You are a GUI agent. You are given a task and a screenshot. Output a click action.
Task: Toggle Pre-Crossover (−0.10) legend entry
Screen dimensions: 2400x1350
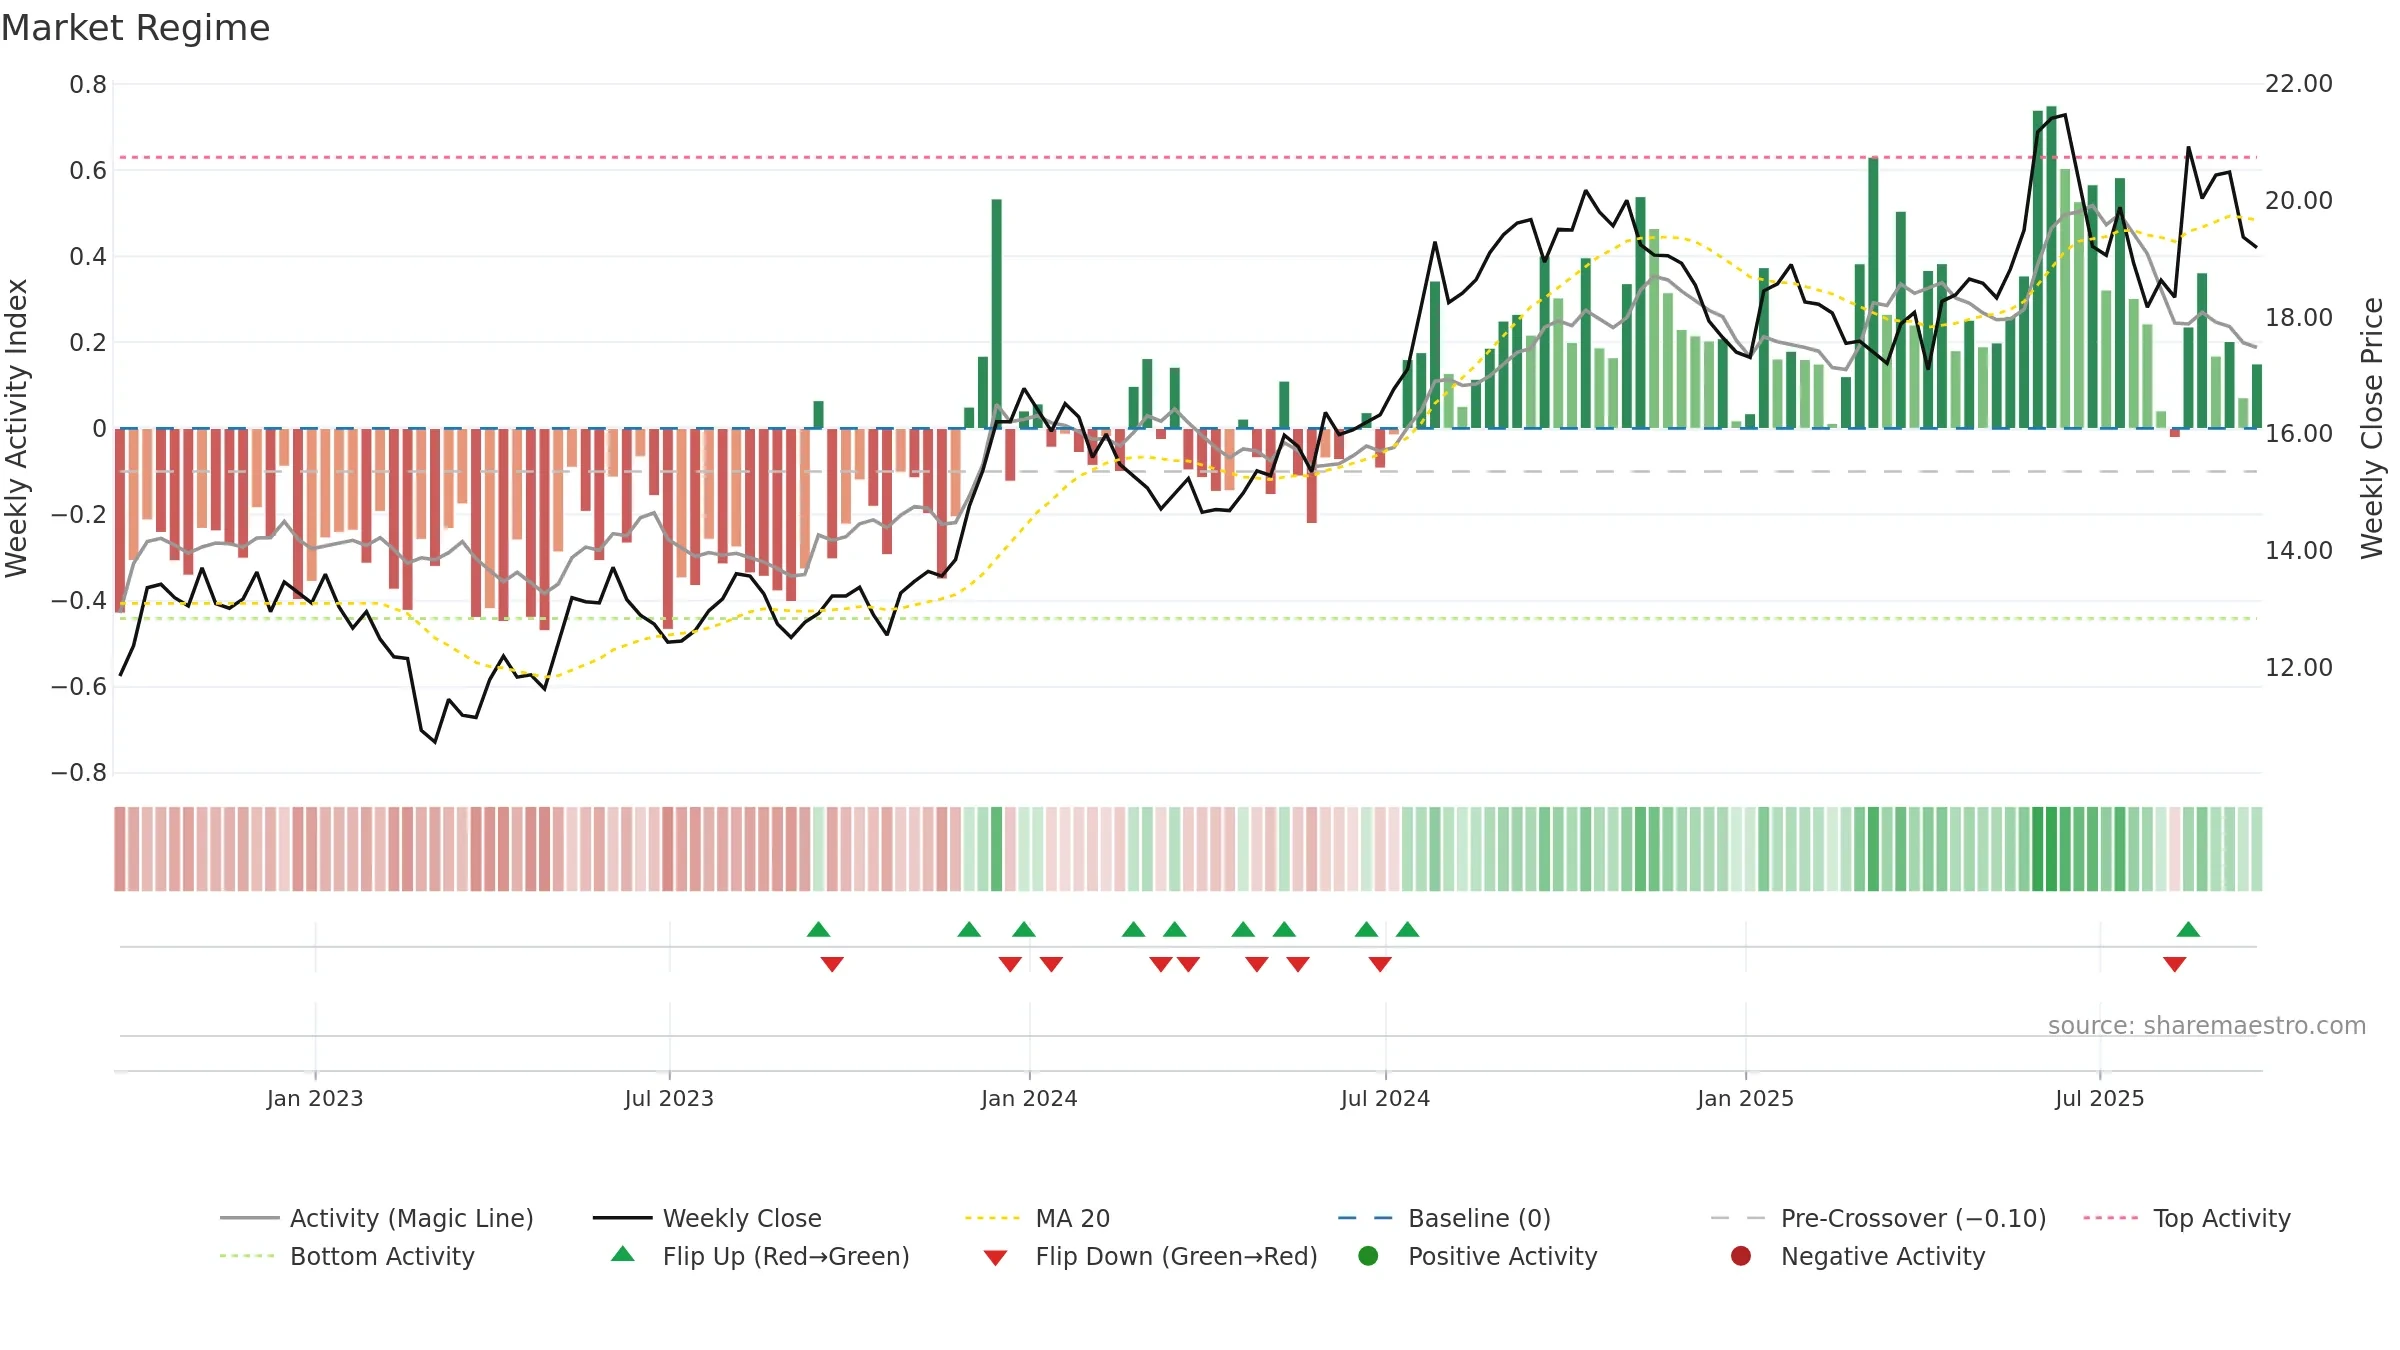[x=1879, y=1218]
